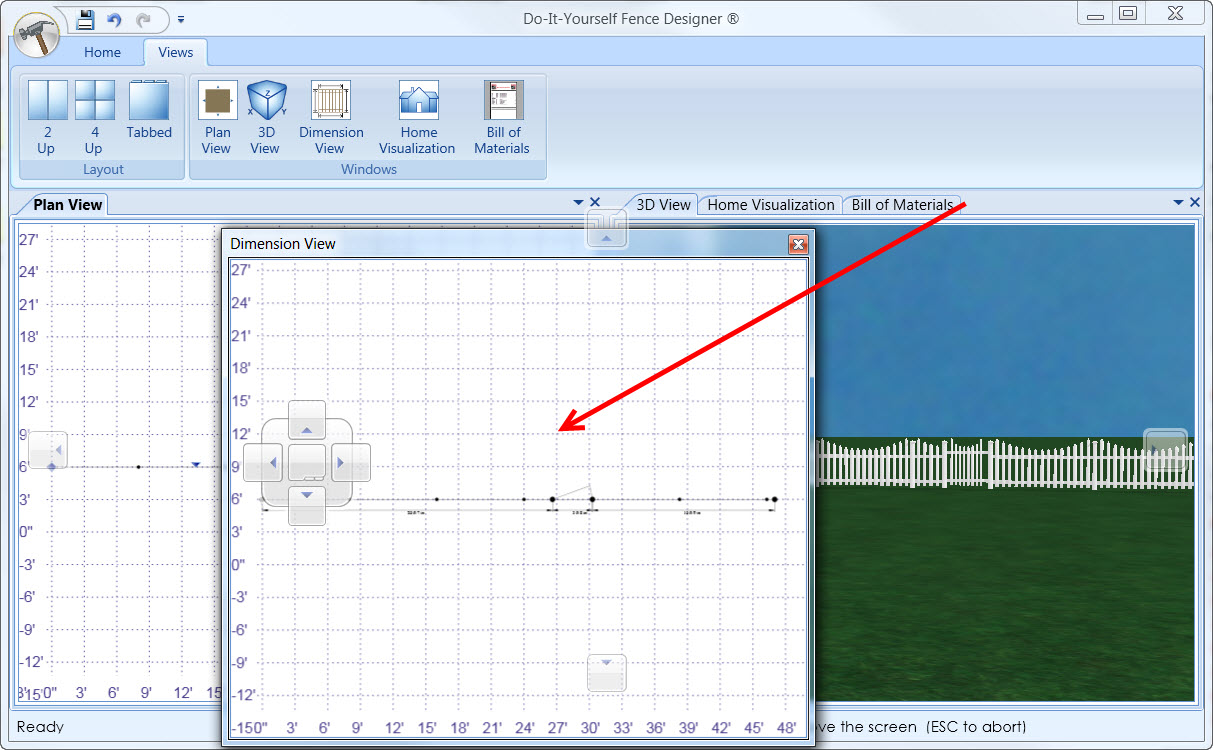Image resolution: width=1213 pixels, height=750 pixels.
Task: Choose the 4 Up layout
Action: (94, 118)
